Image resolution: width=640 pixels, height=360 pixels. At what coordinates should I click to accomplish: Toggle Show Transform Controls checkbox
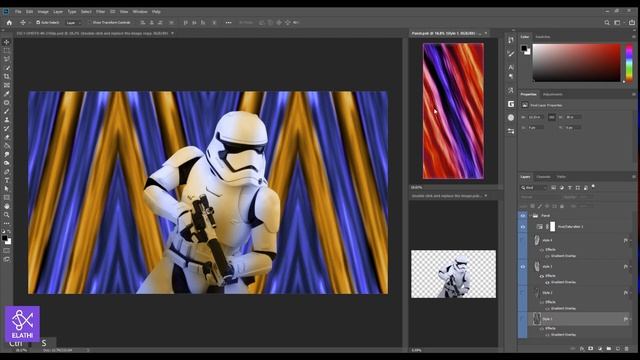(x=90, y=23)
